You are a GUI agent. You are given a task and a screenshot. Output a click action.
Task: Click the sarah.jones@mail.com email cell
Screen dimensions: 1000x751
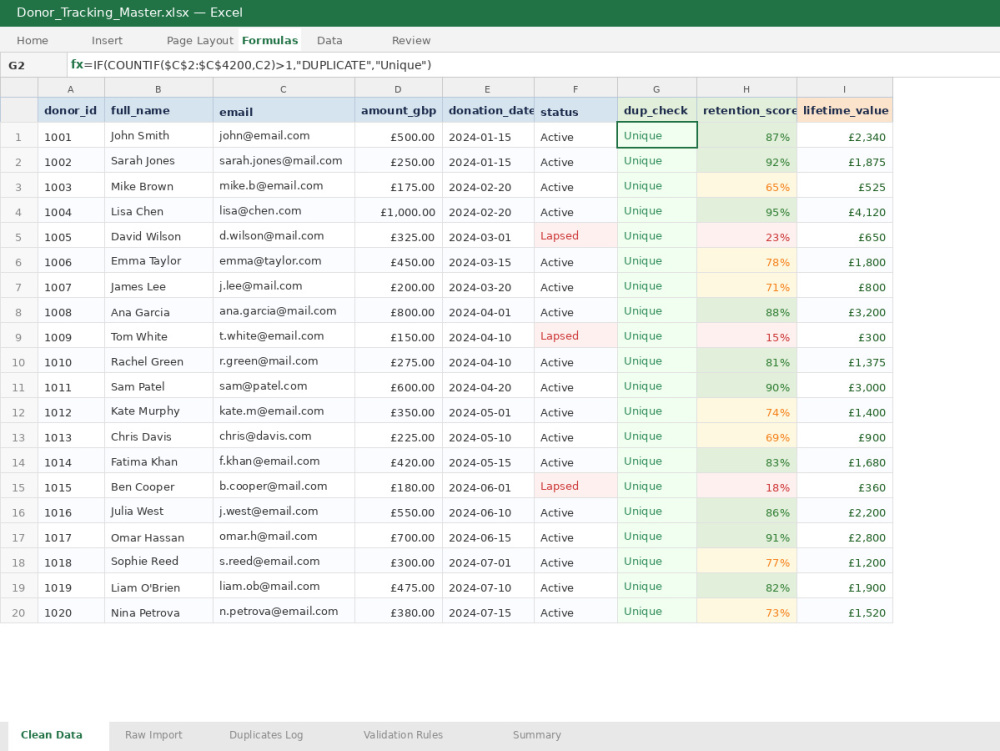[283, 161]
